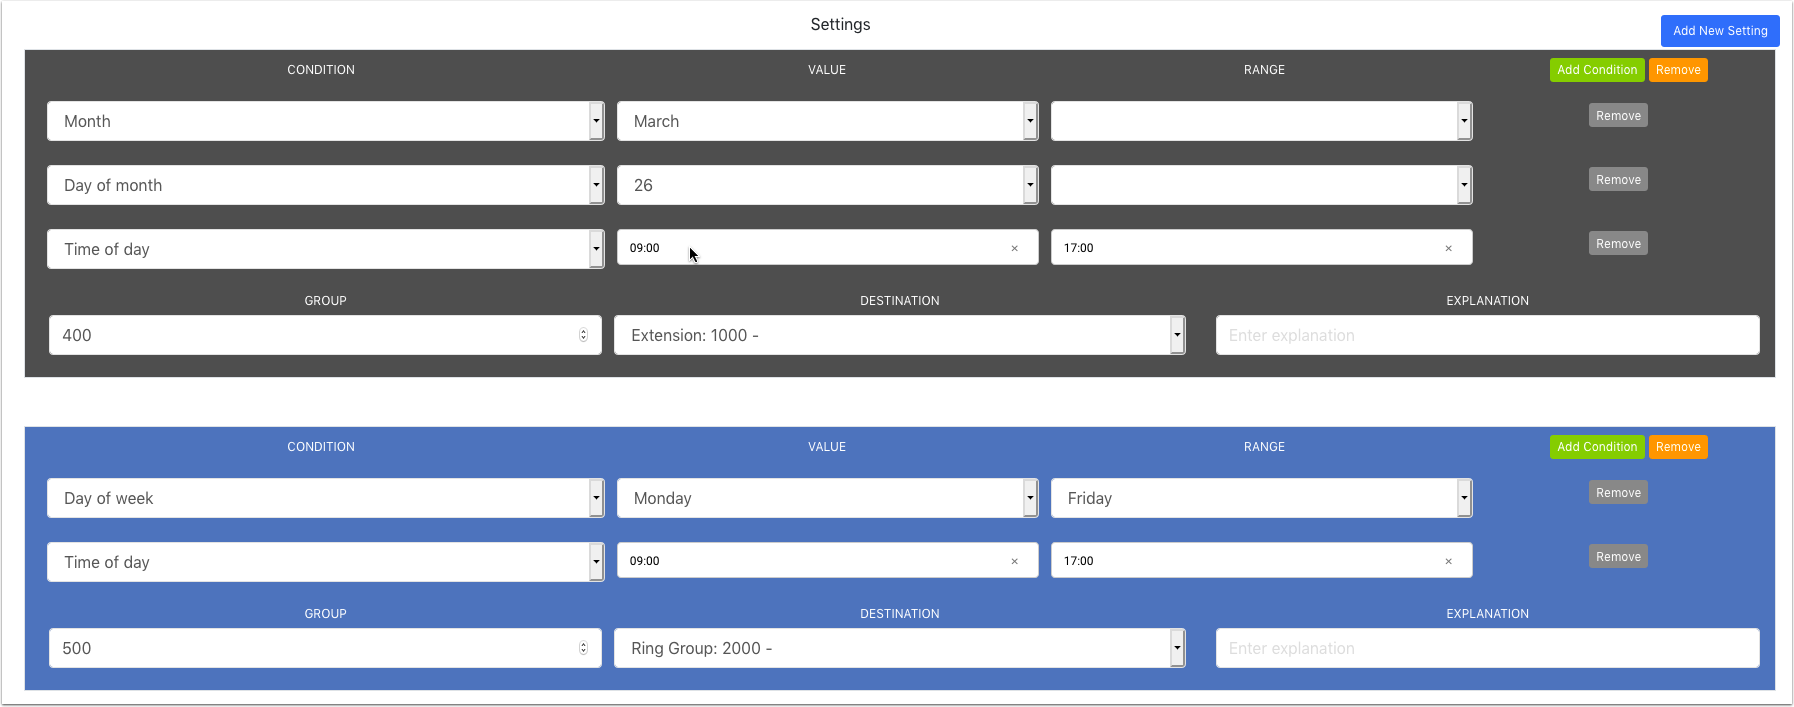1794x707 pixels.
Task: Clear the 17:00 range in the dark panel
Action: click(x=1448, y=249)
